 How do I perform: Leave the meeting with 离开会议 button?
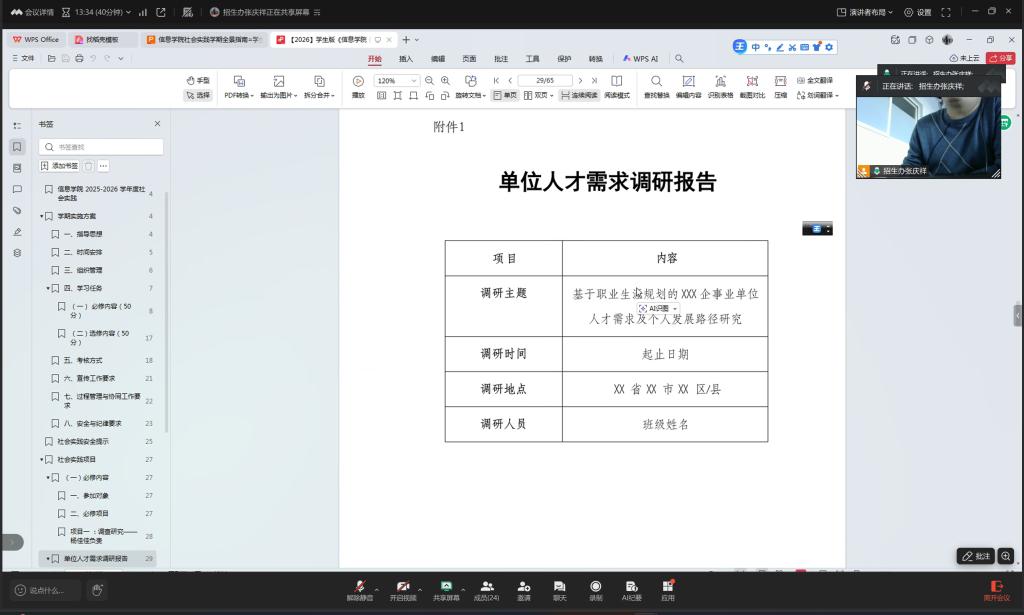[995, 590]
